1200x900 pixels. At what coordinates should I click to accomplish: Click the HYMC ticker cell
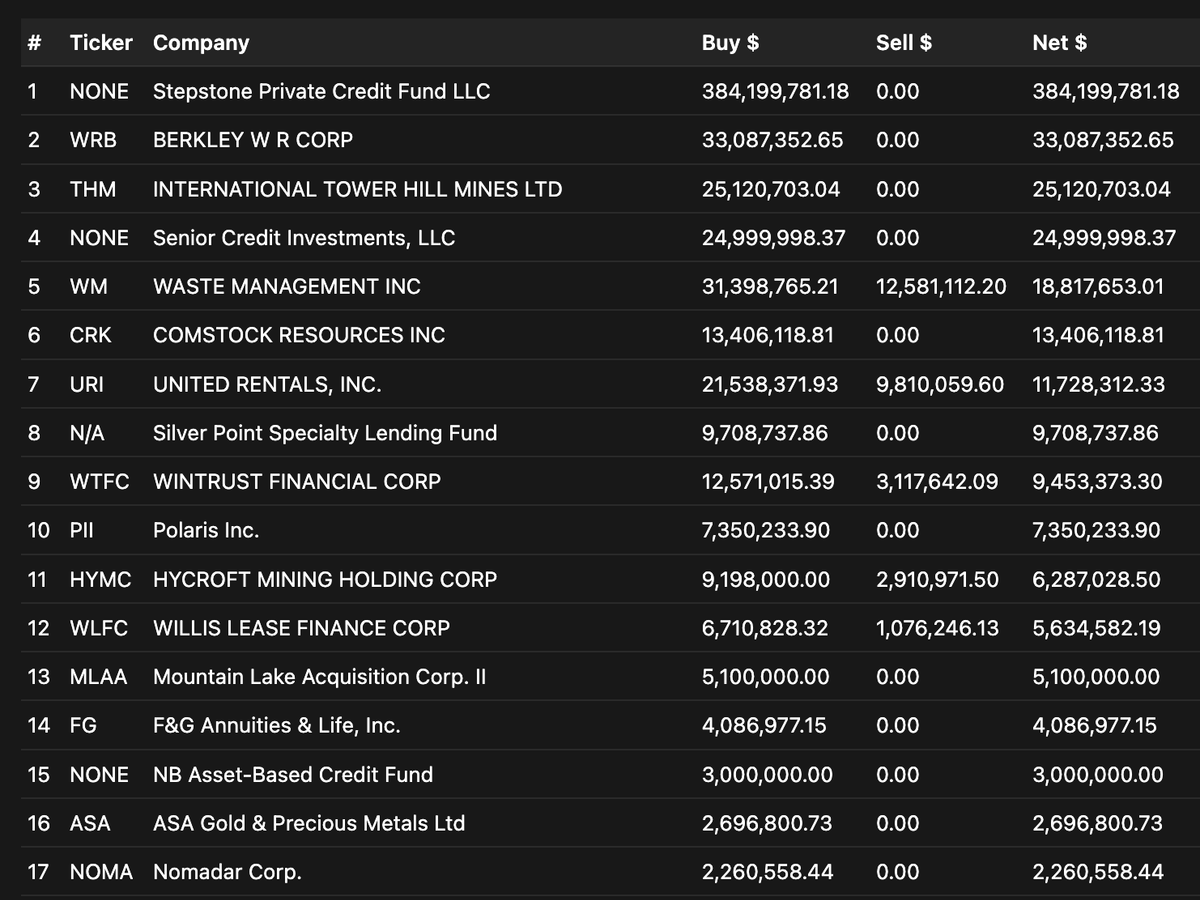click(101, 579)
